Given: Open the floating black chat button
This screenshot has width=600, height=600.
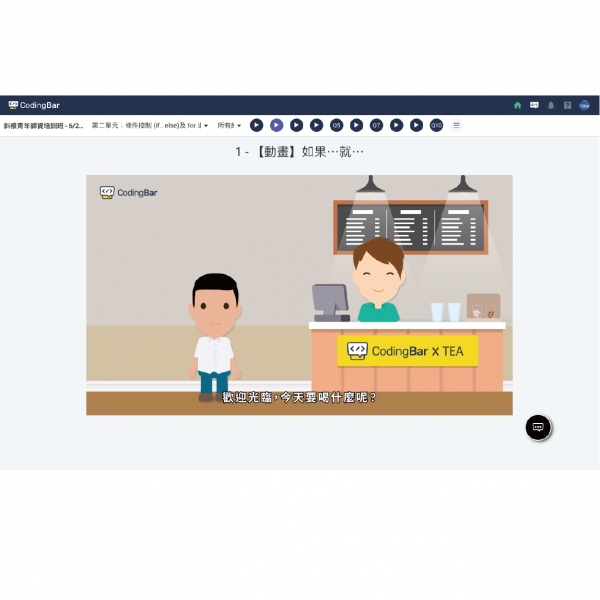Looking at the screenshot, I should tap(538, 427).
